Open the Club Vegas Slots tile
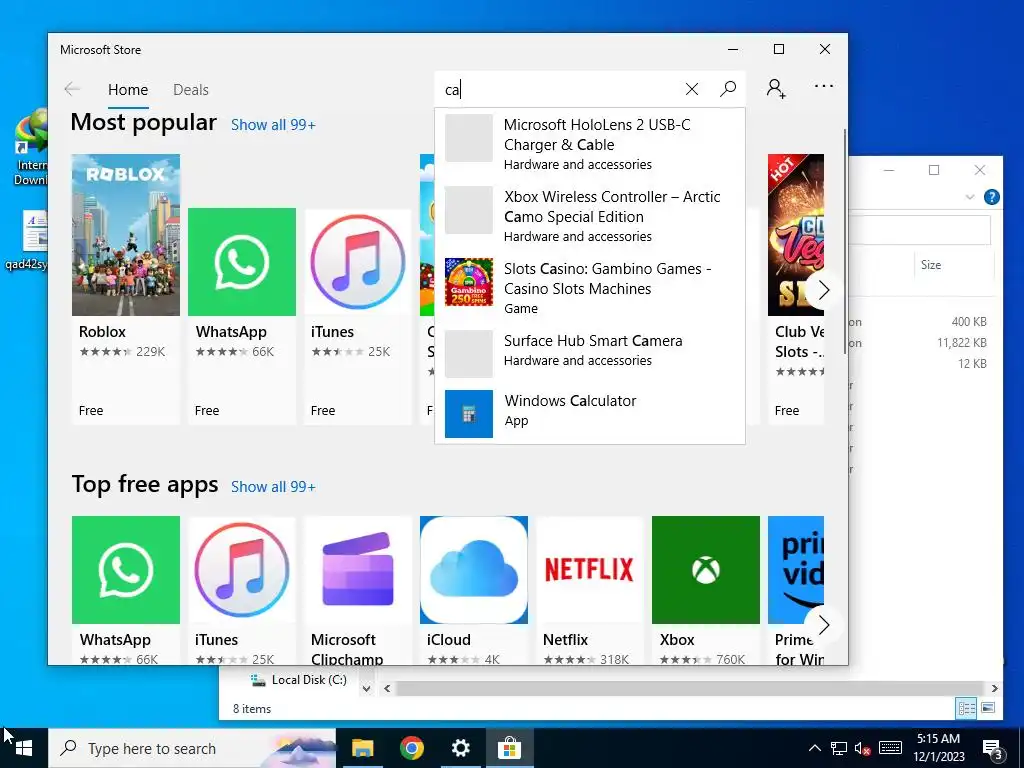 (x=795, y=289)
